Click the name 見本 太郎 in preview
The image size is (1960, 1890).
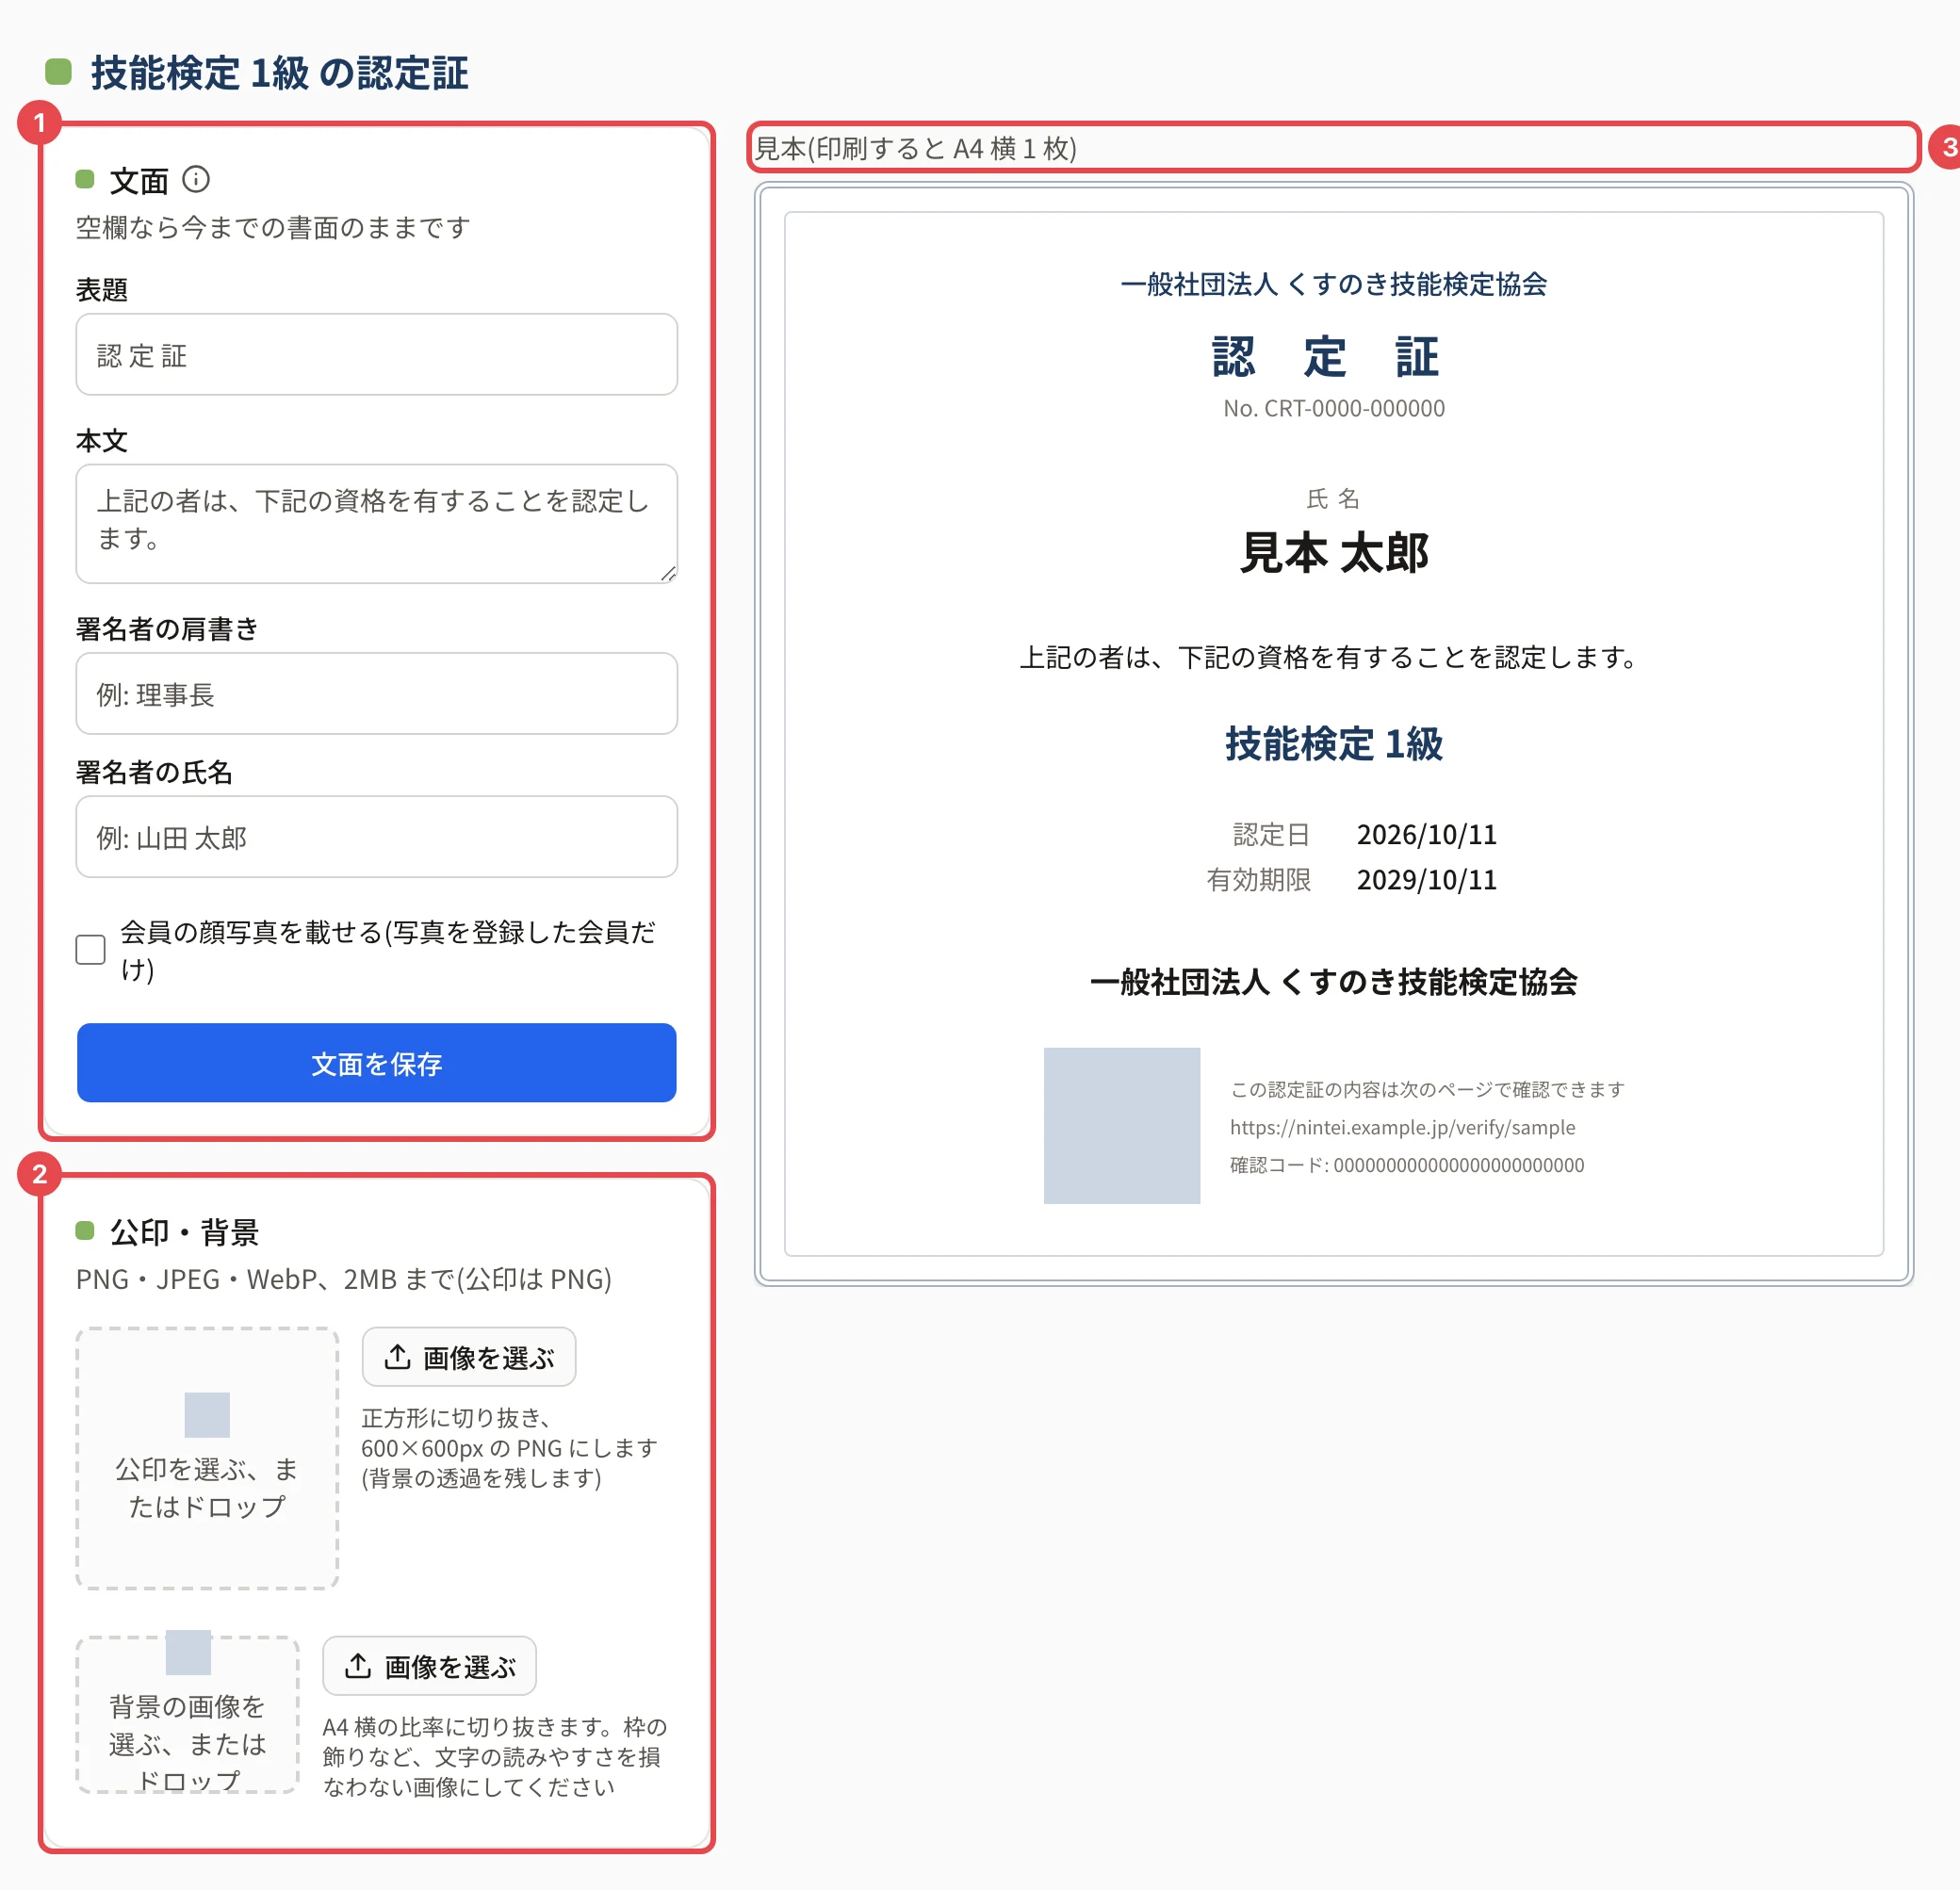[x=1334, y=553]
